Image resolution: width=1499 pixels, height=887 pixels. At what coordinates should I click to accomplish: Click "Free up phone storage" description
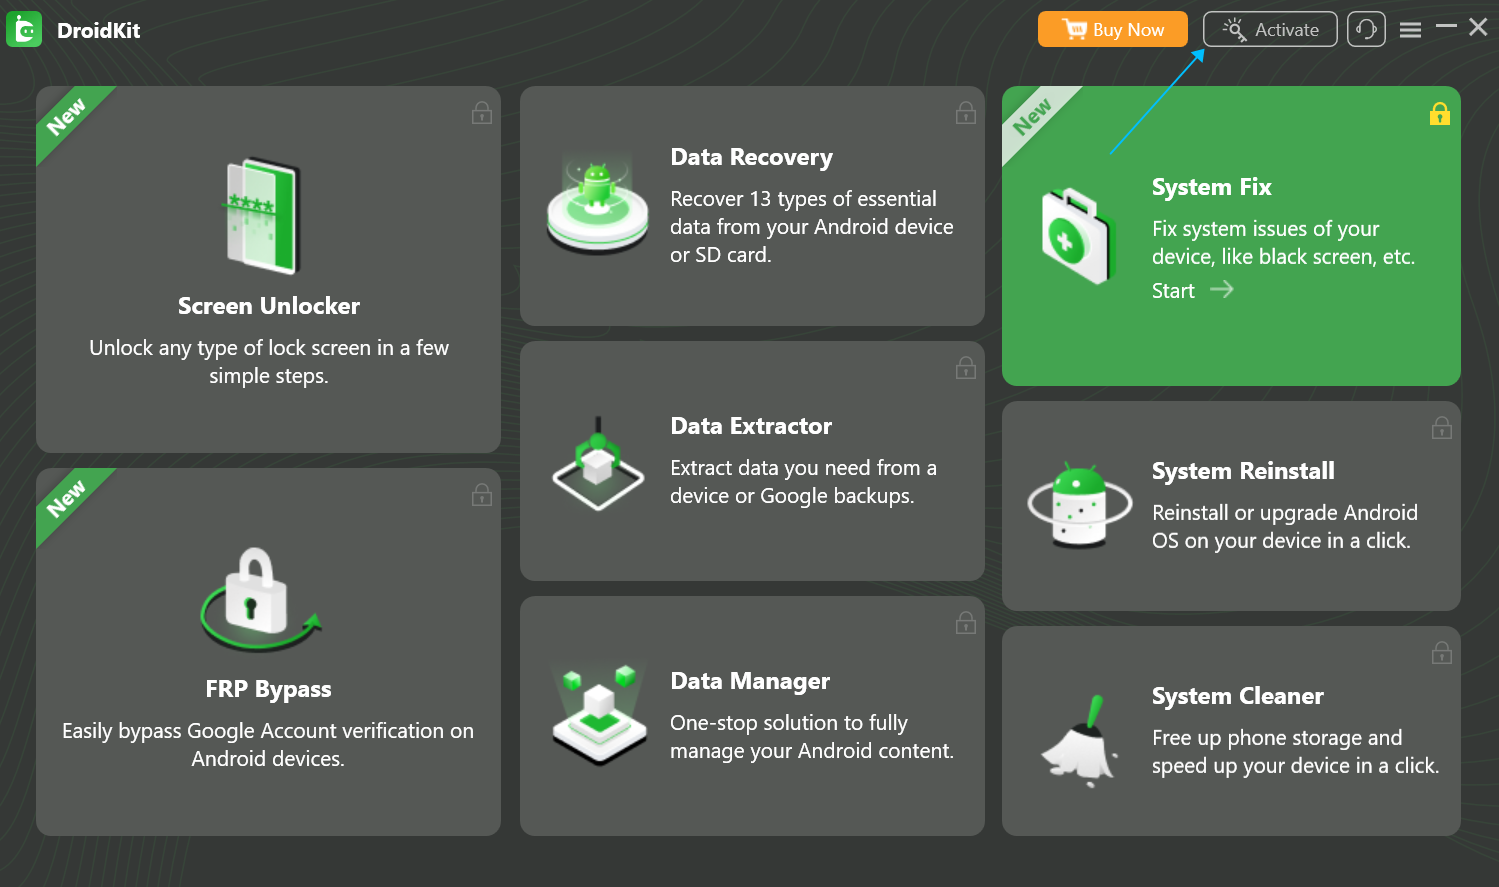coord(1296,752)
